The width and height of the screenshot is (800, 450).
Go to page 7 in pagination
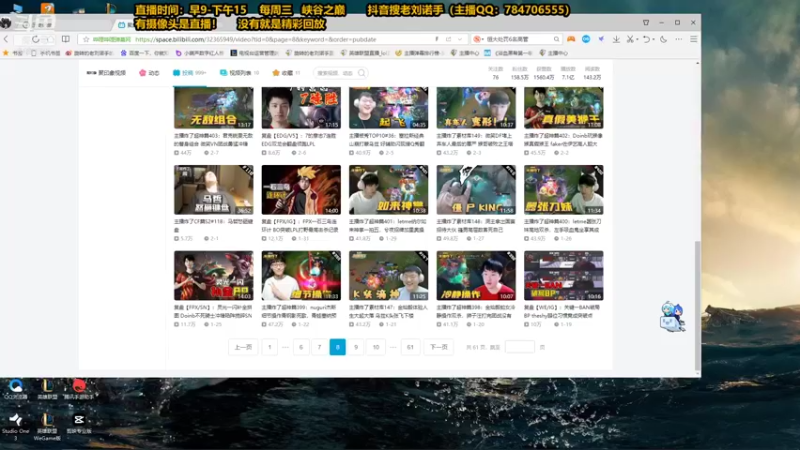[319, 347]
